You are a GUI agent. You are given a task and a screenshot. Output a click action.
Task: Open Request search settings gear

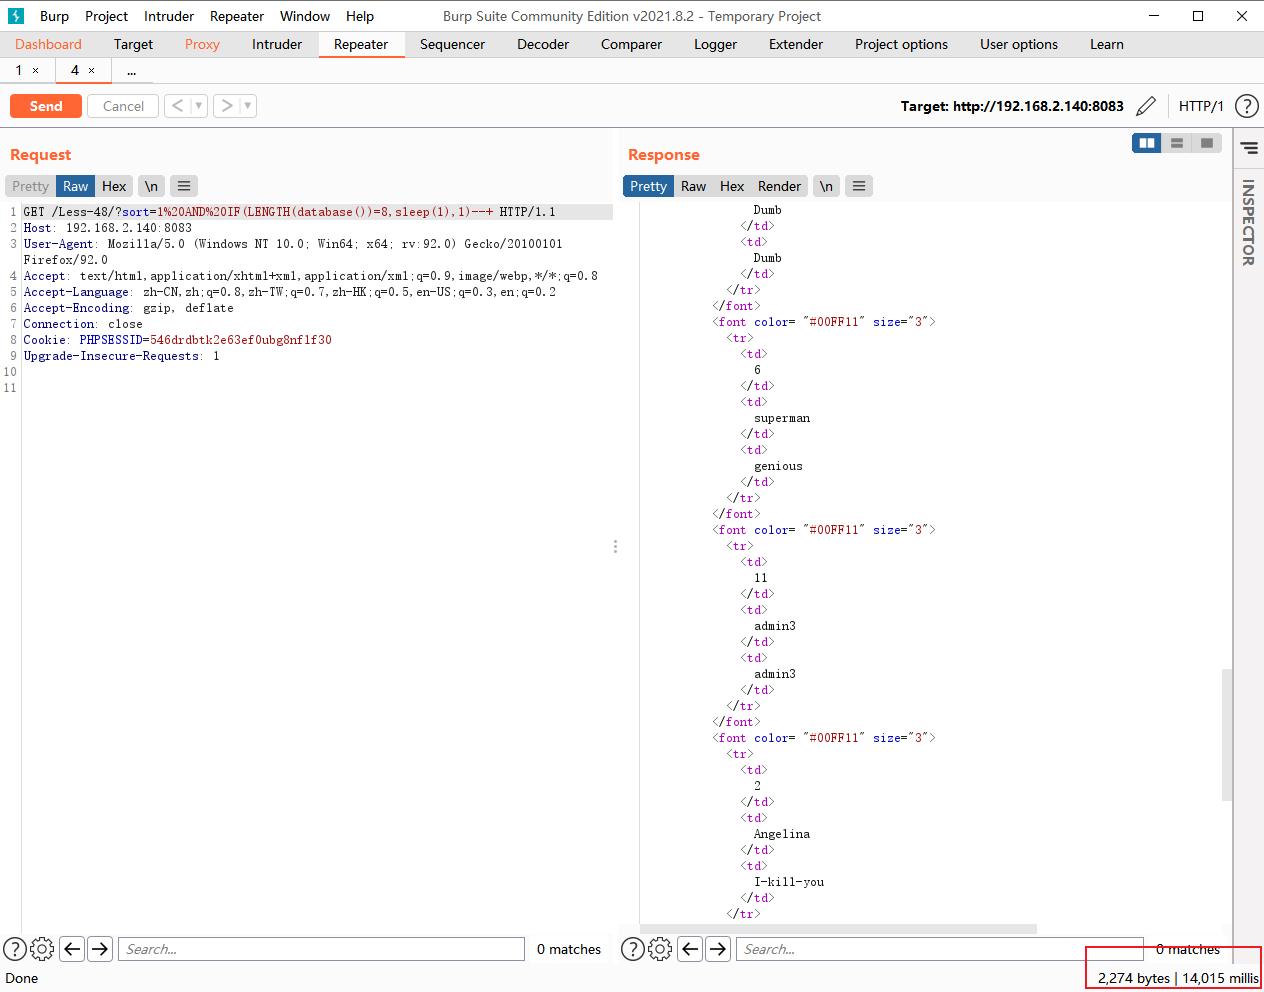[42, 949]
